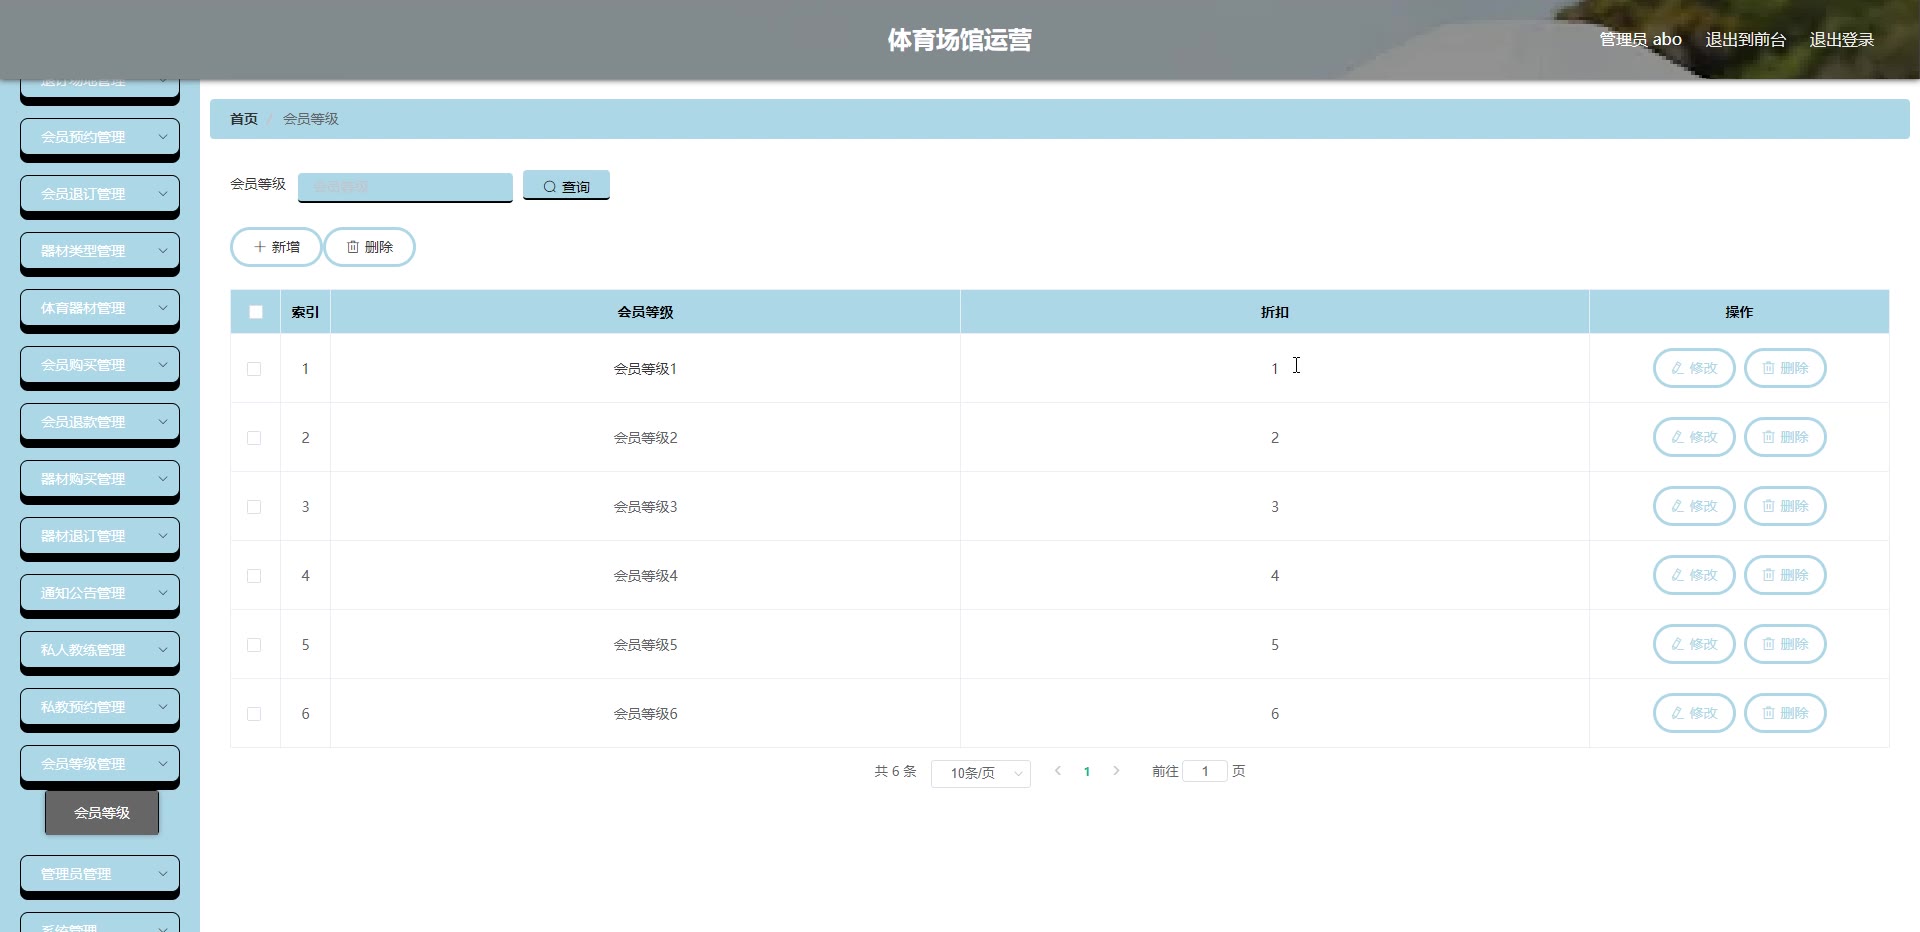Click 删除 for row 会员等级6
The height and width of the screenshot is (932, 1920).
[1785, 713]
